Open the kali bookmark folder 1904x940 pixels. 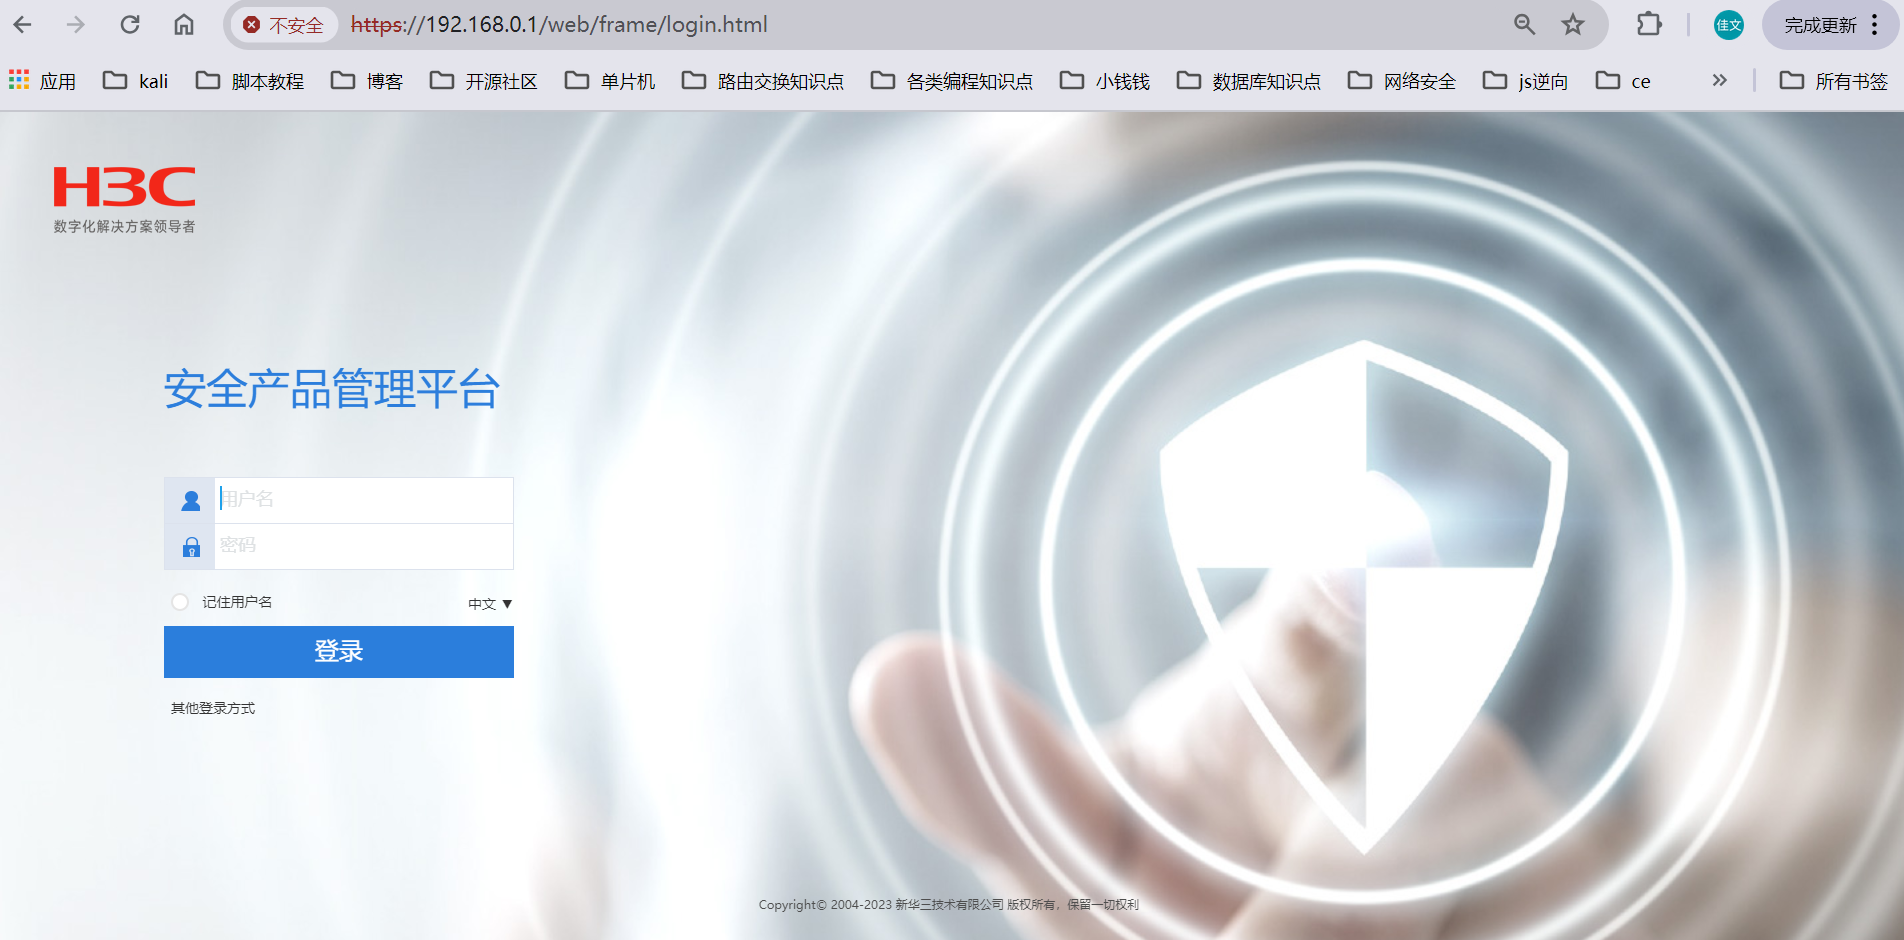(136, 81)
